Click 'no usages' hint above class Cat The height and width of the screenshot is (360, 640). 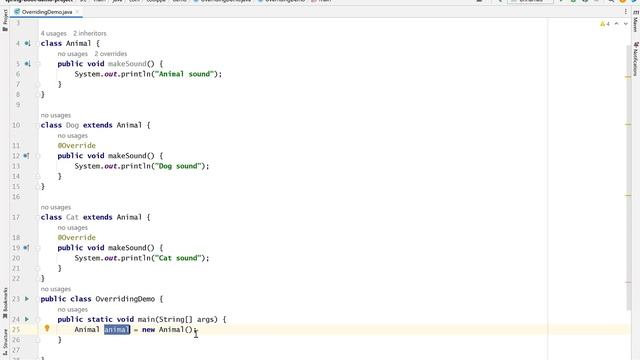pyautogui.click(x=56, y=207)
